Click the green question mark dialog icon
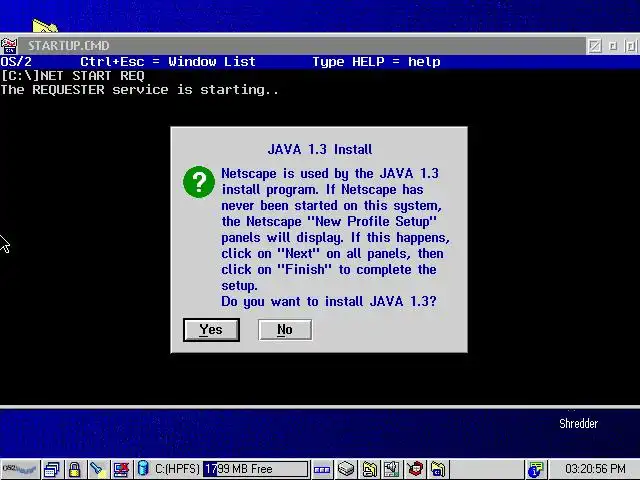640x480 pixels. (x=199, y=182)
